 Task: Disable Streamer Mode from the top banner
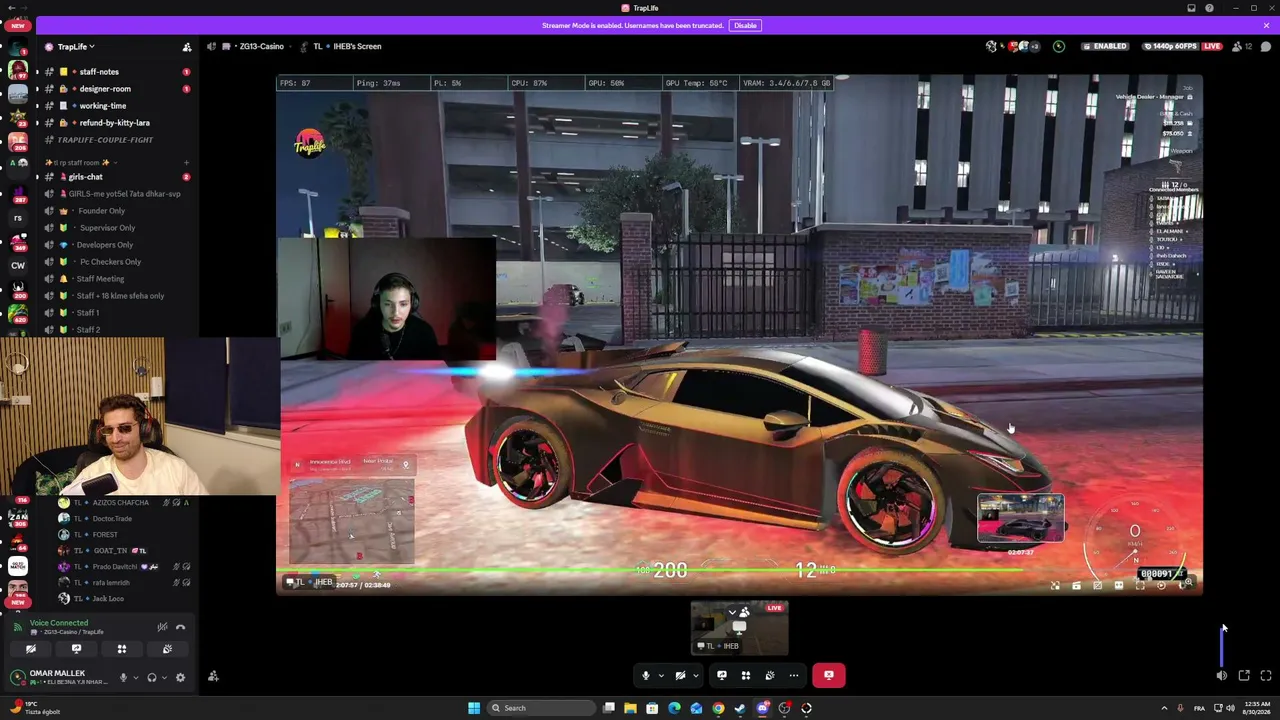tap(745, 25)
